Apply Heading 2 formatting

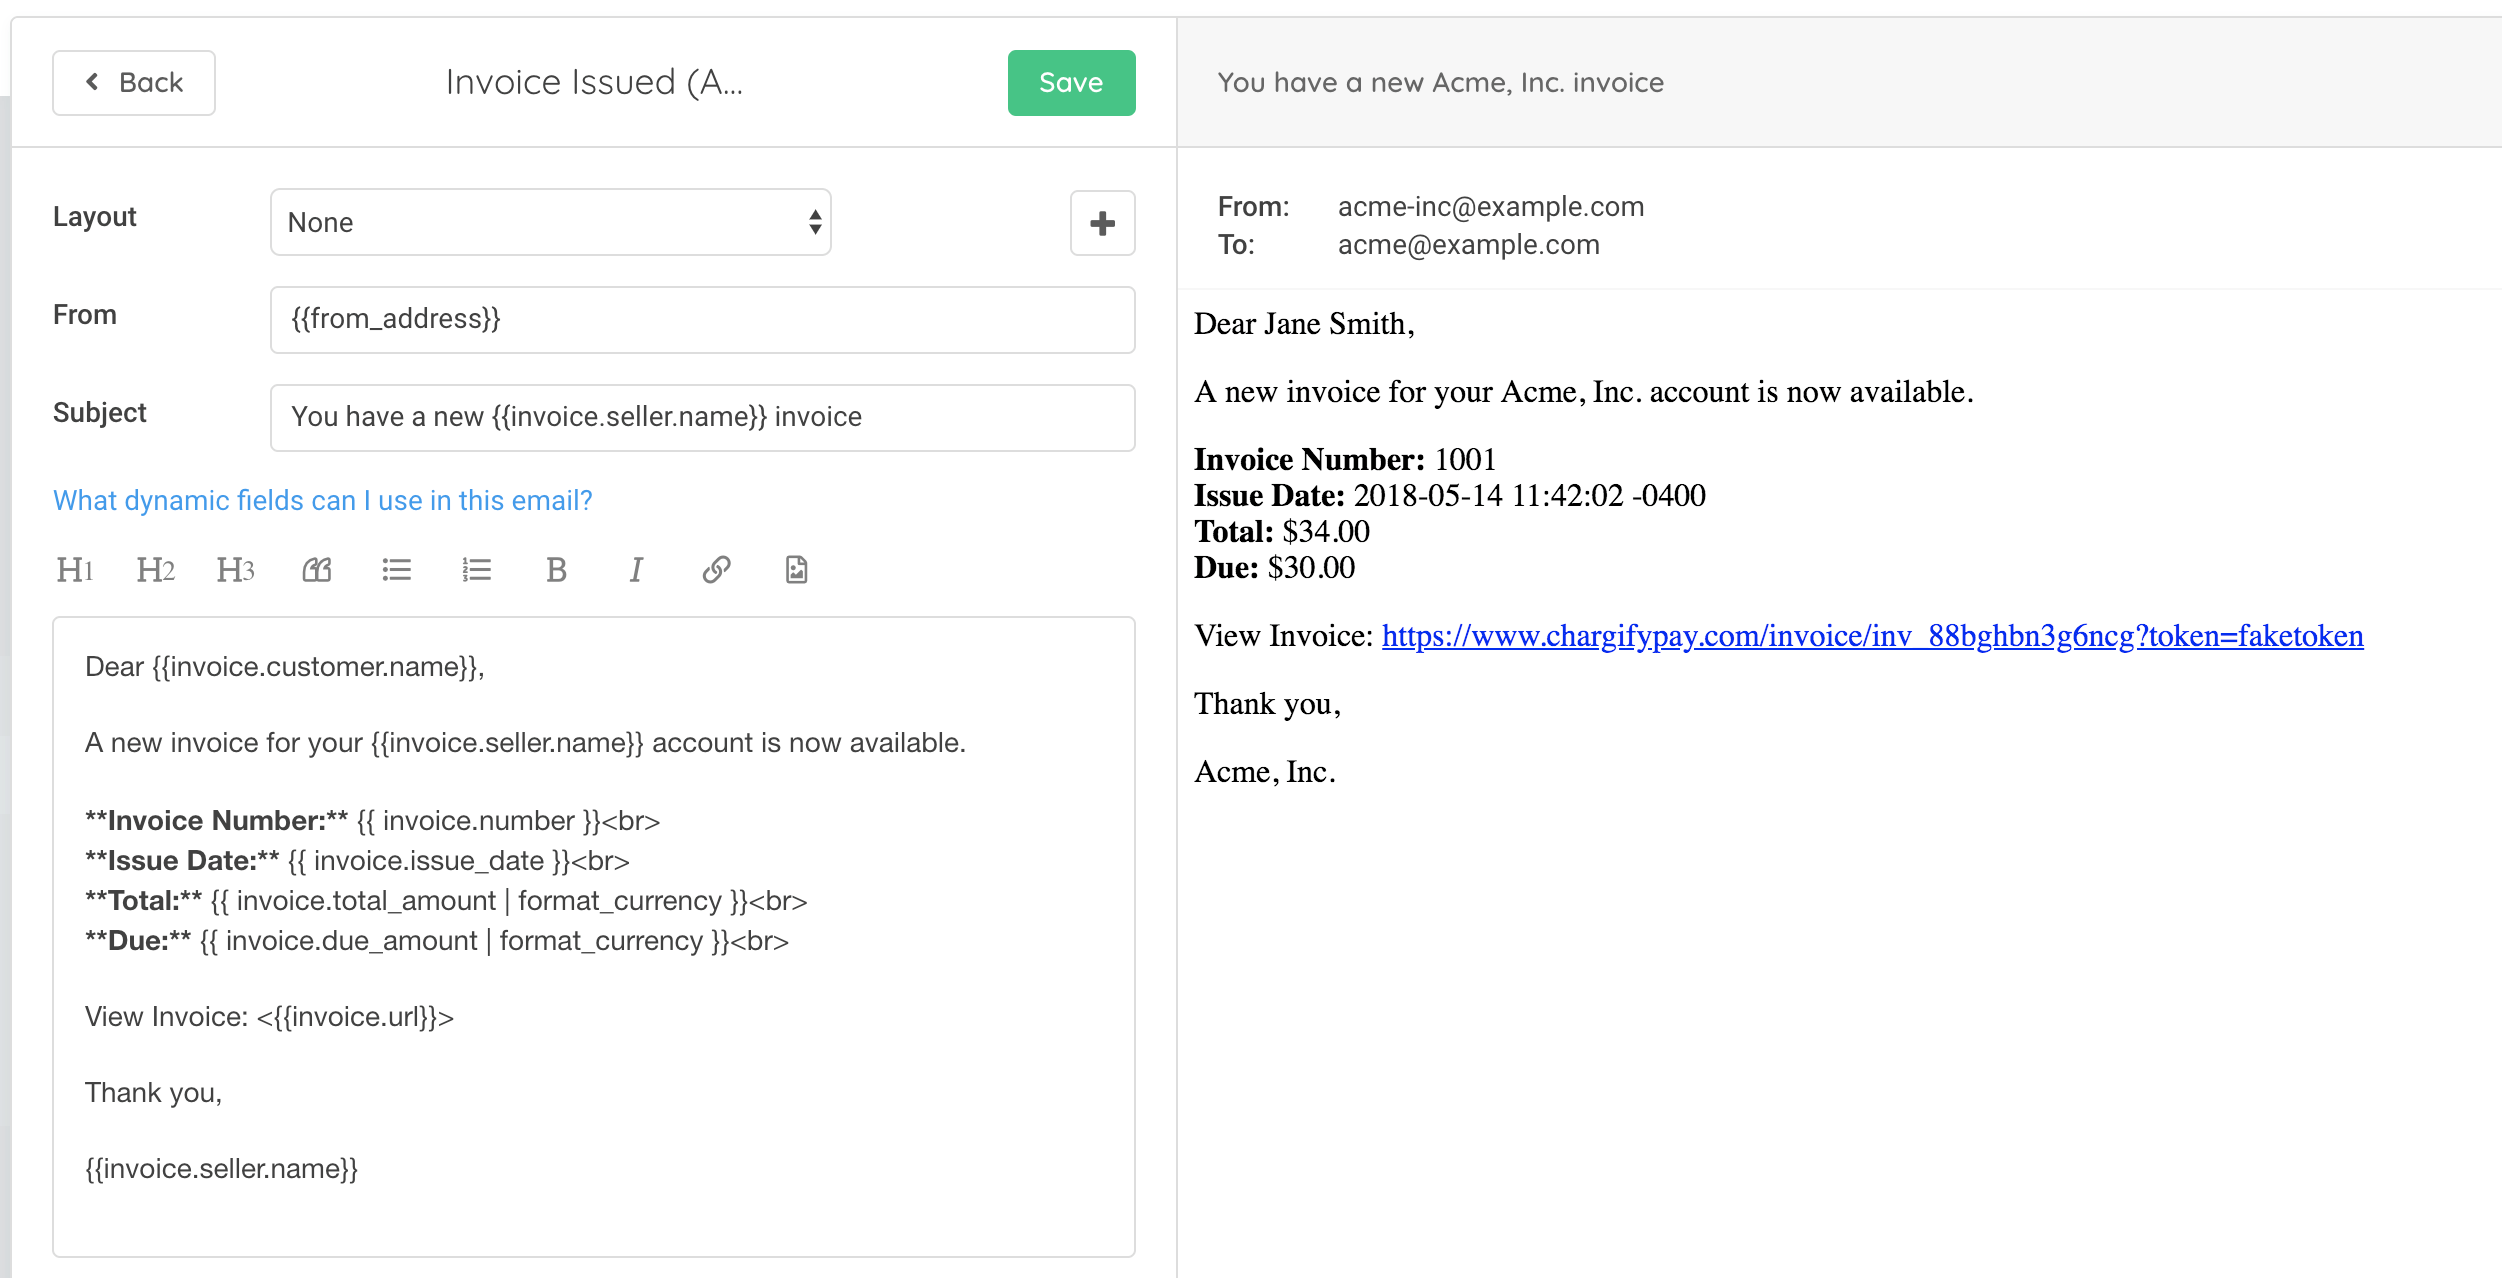tap(155, 570)
